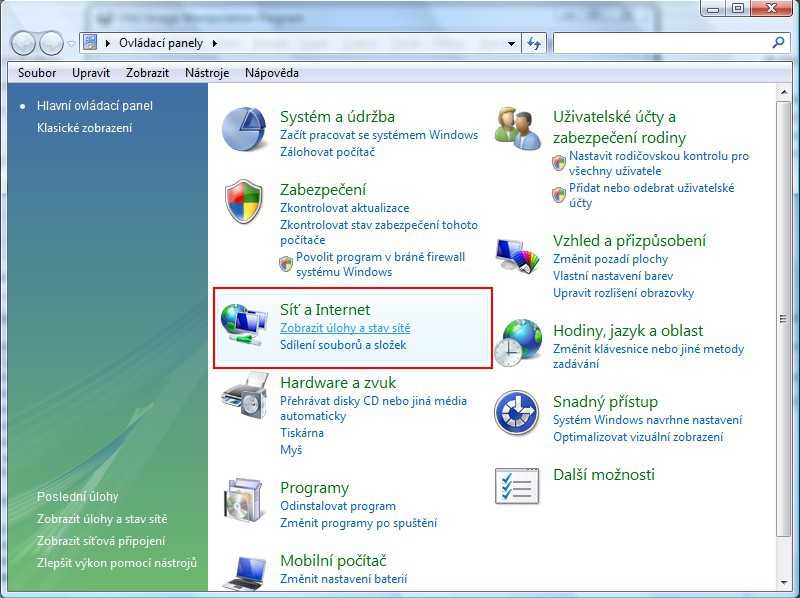Open the Systém a údržba pie chart icon
The height and width of the screenshot is (598, 800).
(x=244, y=129)
